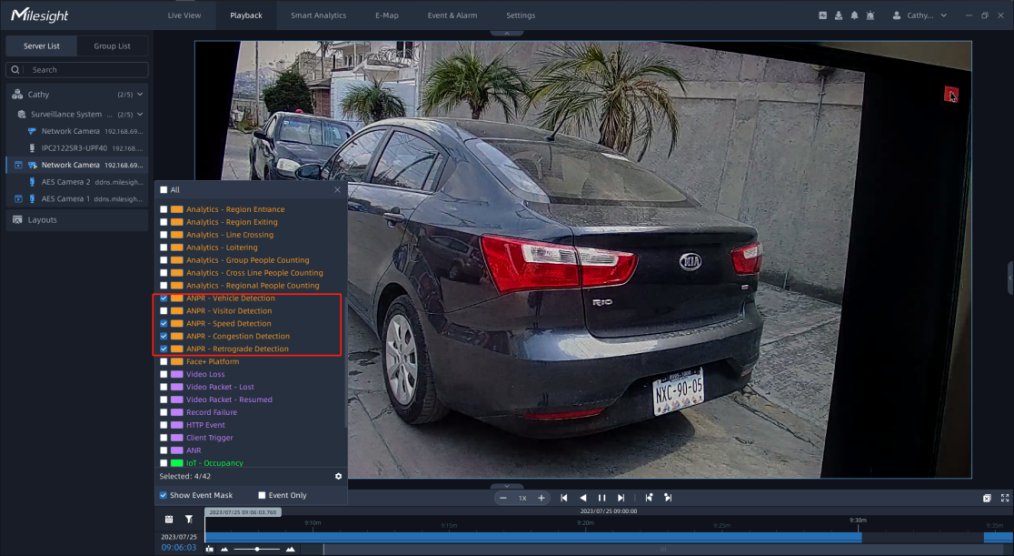Go to the Settings tab
The width and height of the screenshot is (1014, 556).
(x=521, y=16)
